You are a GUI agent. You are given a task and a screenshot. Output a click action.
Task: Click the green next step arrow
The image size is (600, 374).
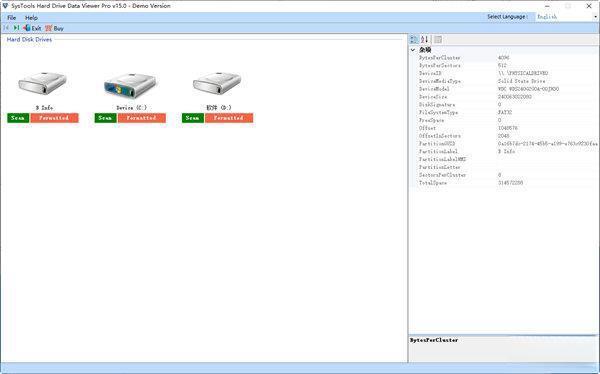click(16, 28)
